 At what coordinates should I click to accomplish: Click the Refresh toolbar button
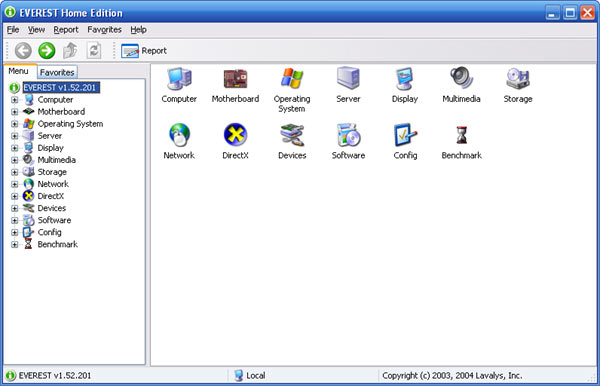click(x=94, y=50)
